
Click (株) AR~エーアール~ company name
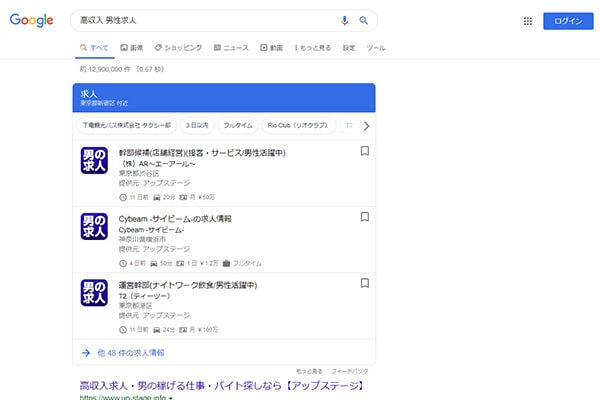click(x=158, y=164)
